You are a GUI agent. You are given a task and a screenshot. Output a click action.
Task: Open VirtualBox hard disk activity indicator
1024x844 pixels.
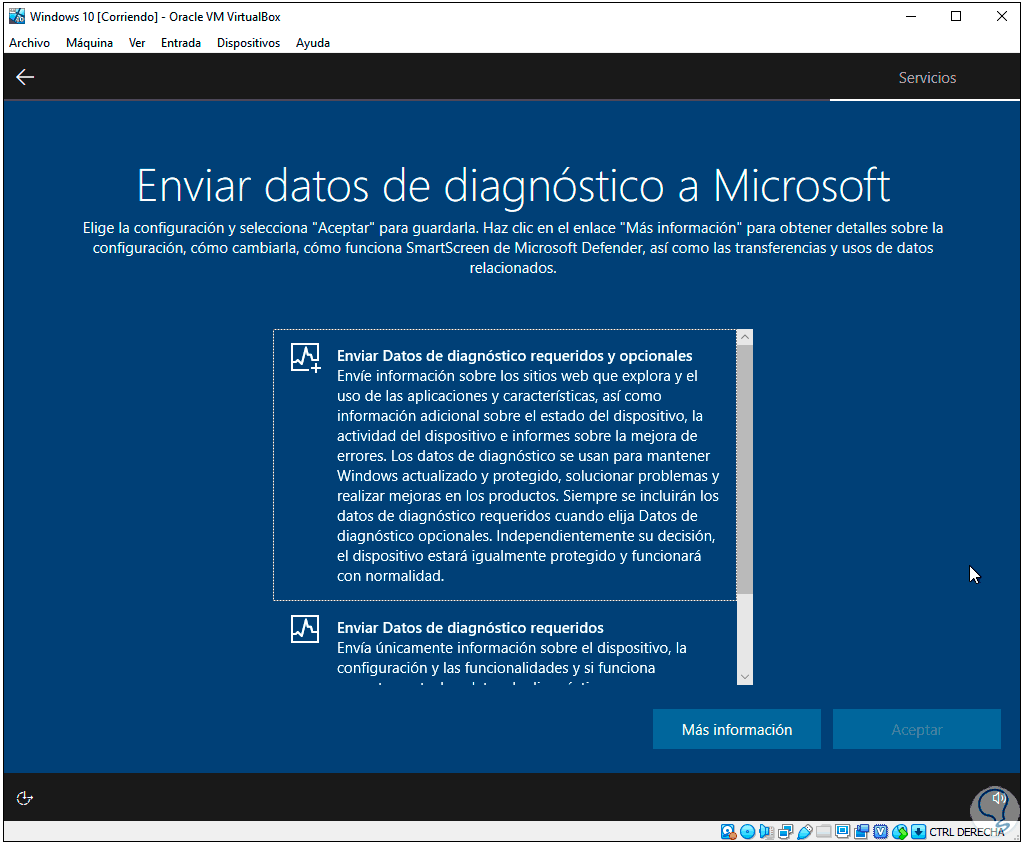[x=728, y=832]
